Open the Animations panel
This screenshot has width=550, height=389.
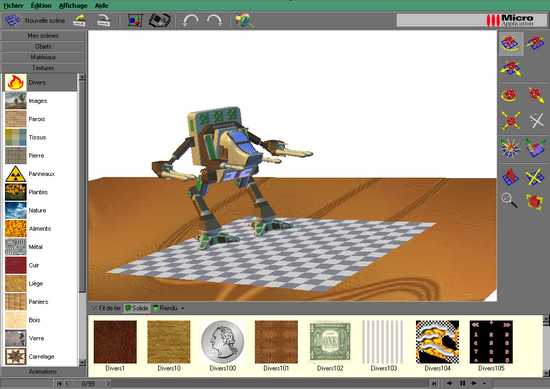43,371
